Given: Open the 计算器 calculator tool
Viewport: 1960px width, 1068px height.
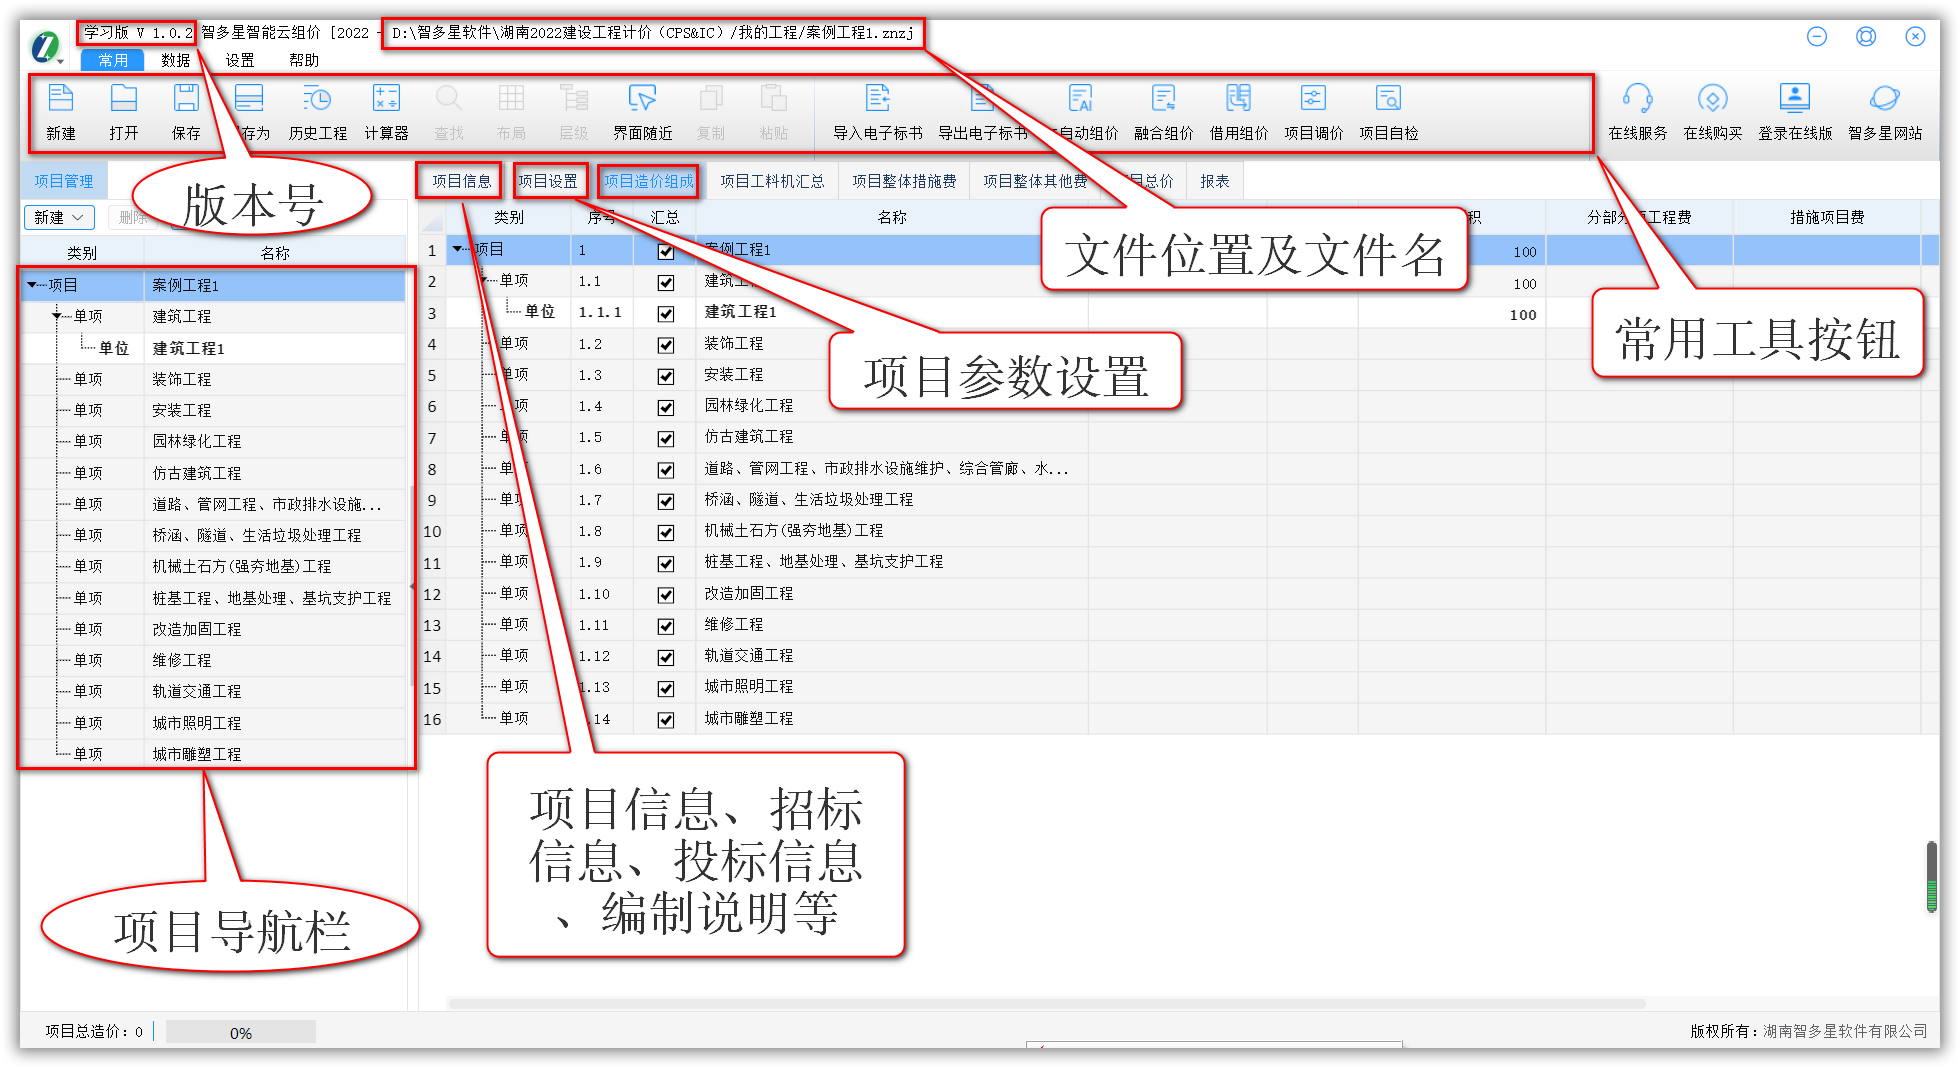Looking at the screenshot, I should point(385,110).
